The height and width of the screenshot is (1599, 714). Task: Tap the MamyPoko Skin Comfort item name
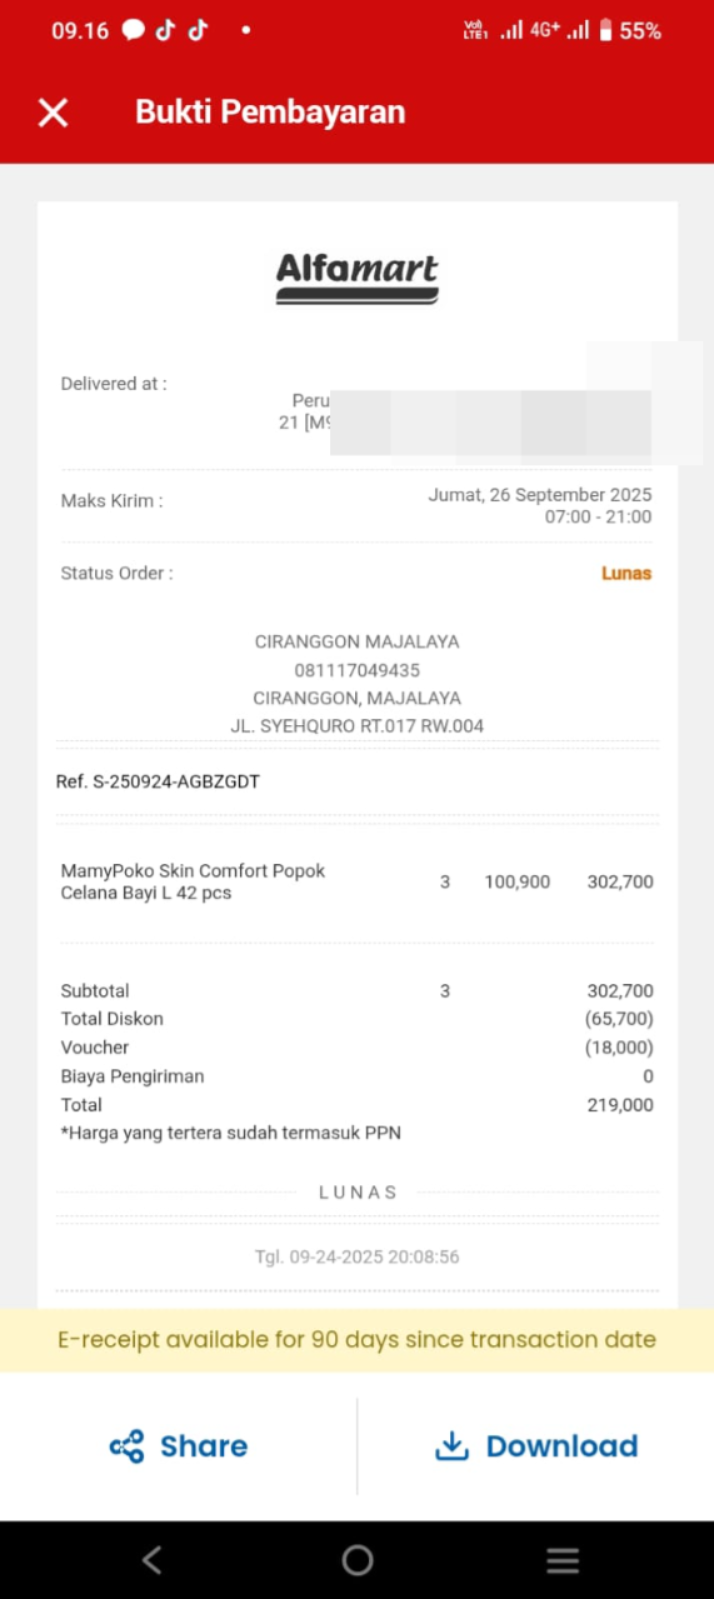[x=193, y=881]
